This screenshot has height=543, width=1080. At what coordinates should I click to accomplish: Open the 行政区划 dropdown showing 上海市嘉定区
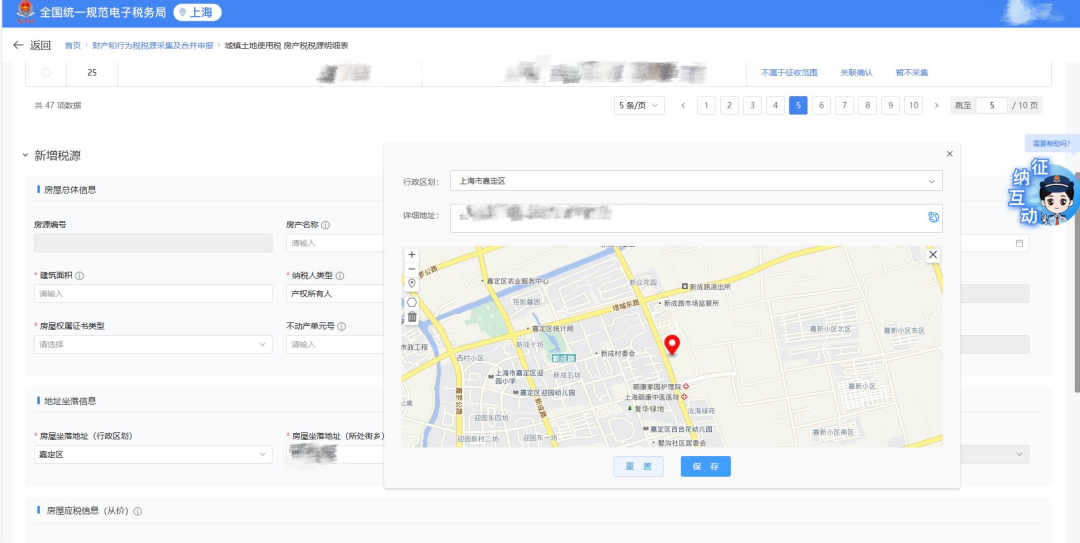coord(695,181)
